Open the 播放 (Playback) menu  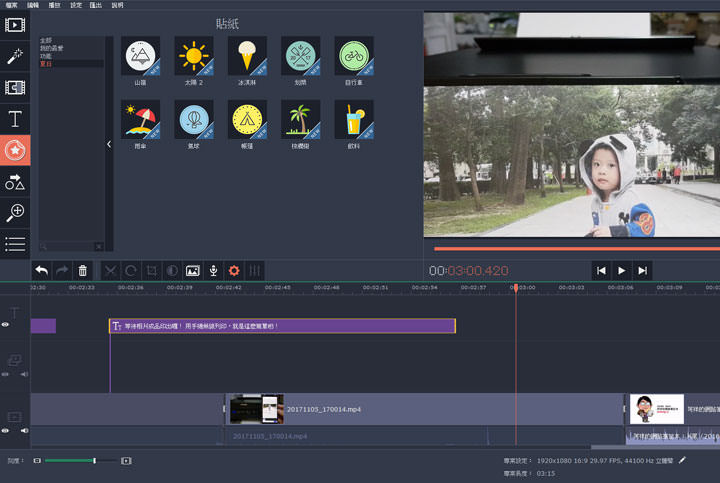pyautogui.click(x=54, y=5)
